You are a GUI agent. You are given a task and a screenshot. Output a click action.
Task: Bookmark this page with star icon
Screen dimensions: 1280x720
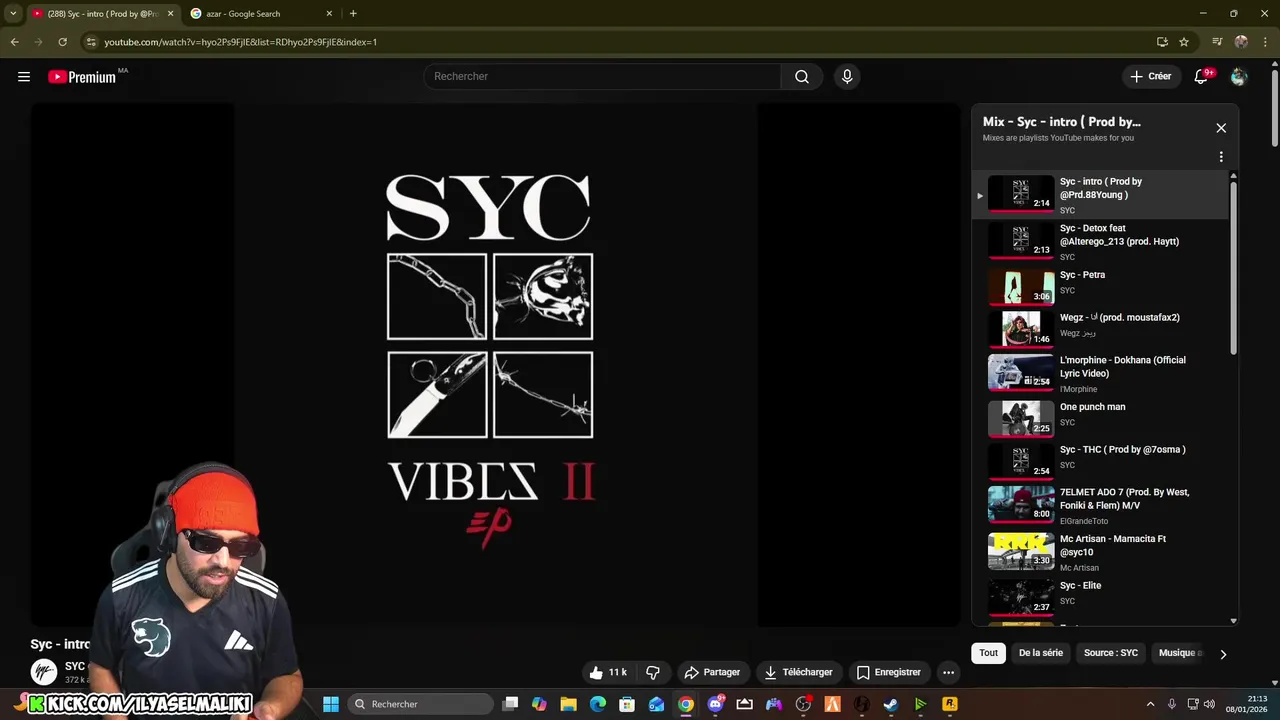[1184, 42]
